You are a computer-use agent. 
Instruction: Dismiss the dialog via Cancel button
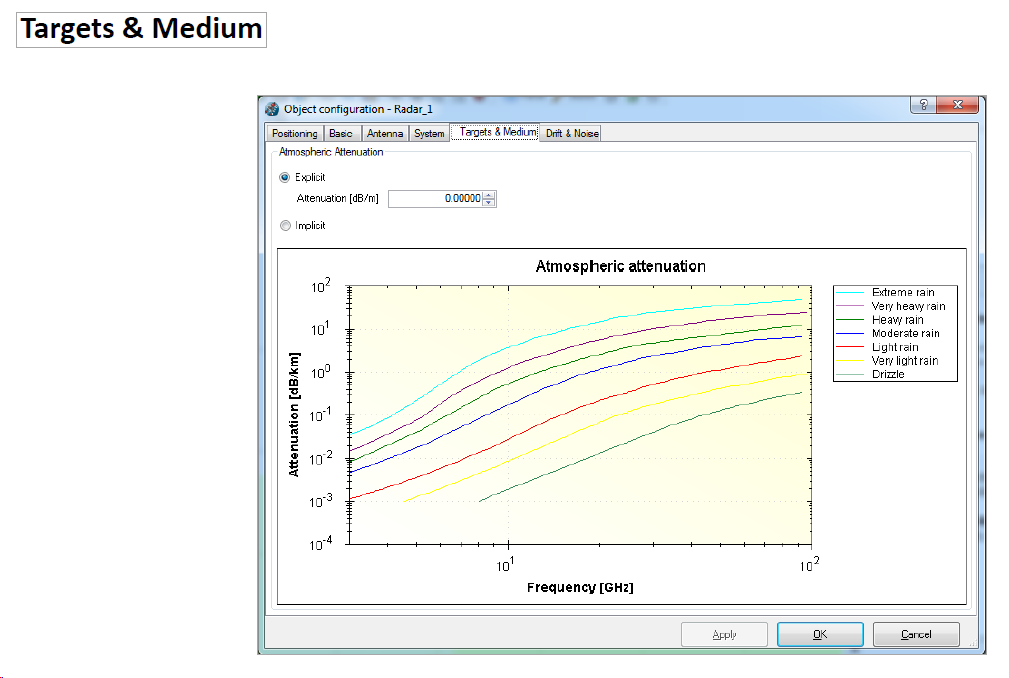pos(916,634)
